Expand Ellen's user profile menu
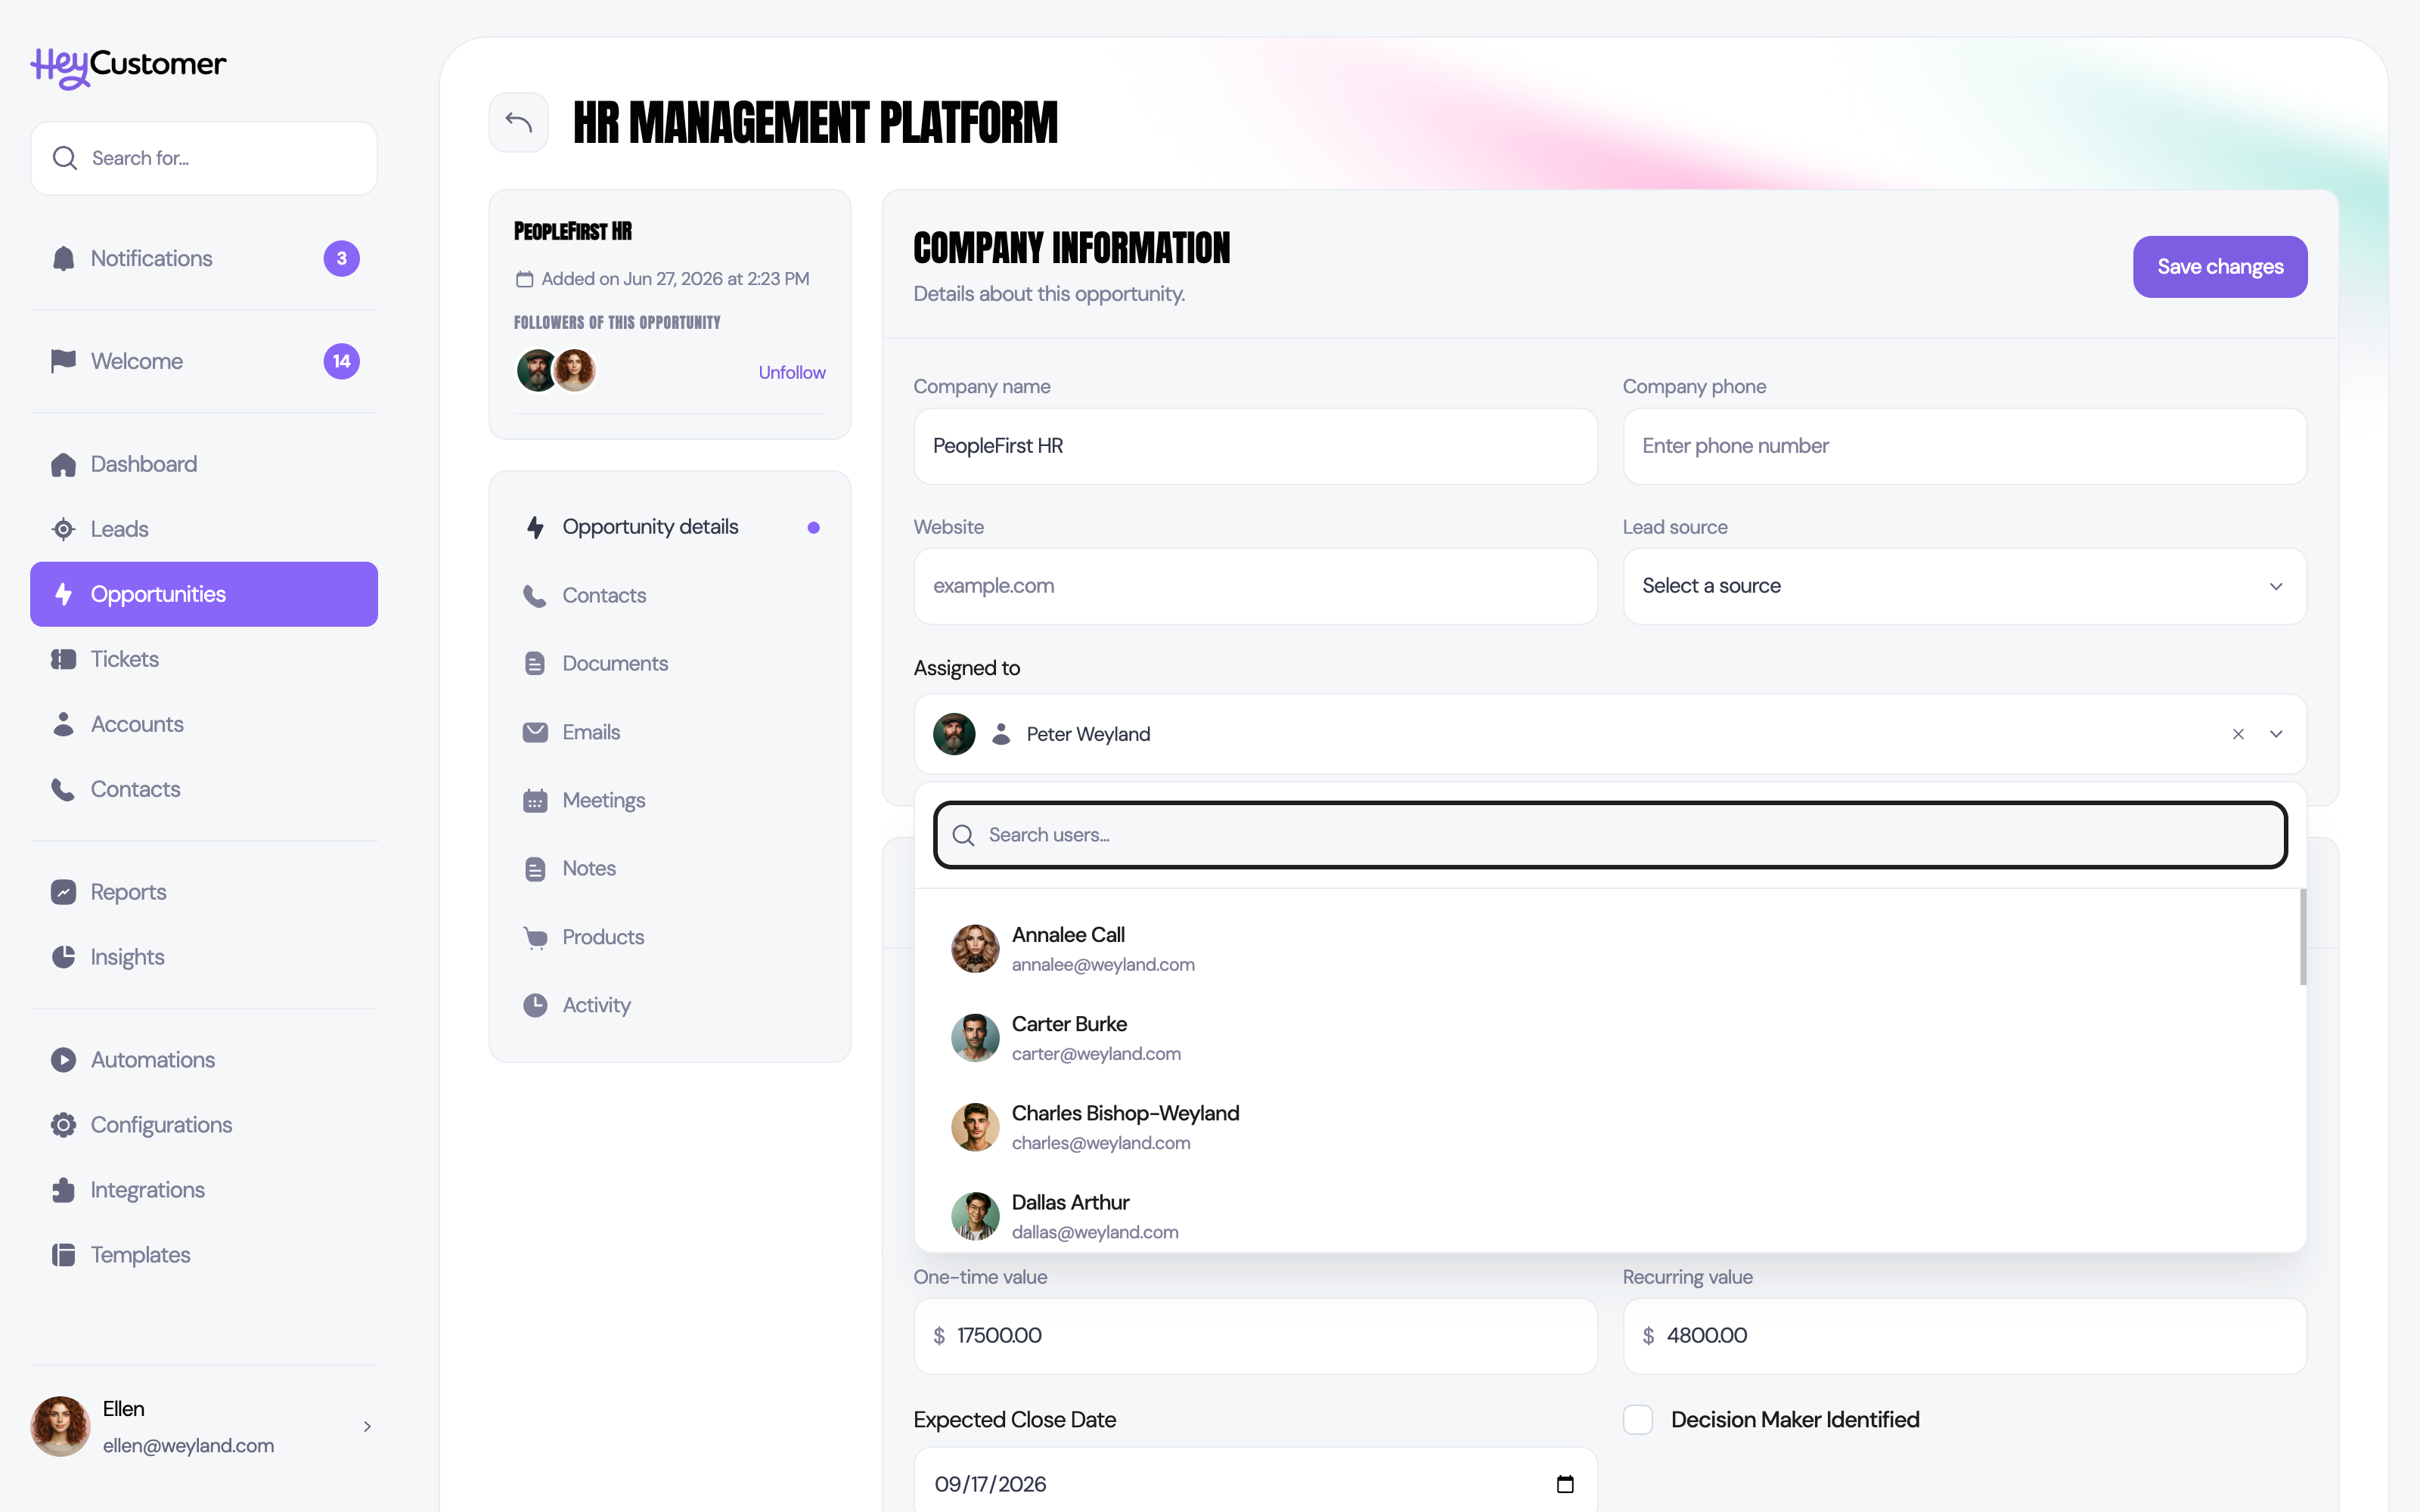 (367, 1427)
